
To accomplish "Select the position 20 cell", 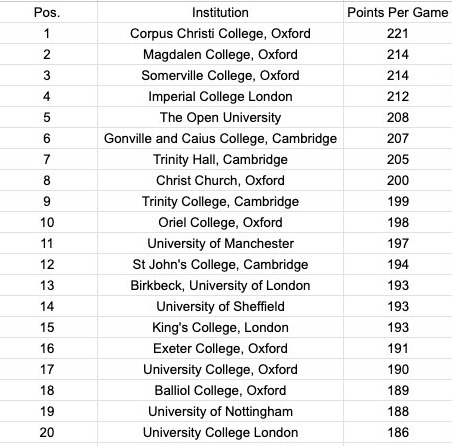I will (47, 432).
